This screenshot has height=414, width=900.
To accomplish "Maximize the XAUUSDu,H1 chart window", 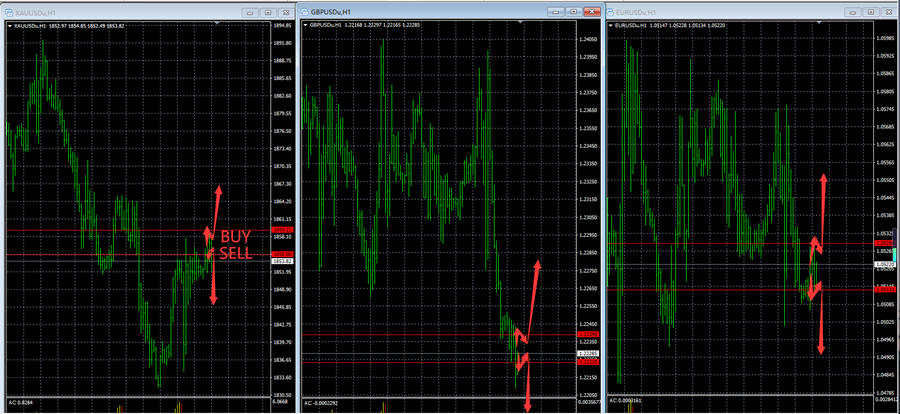I will coord(267,11).
